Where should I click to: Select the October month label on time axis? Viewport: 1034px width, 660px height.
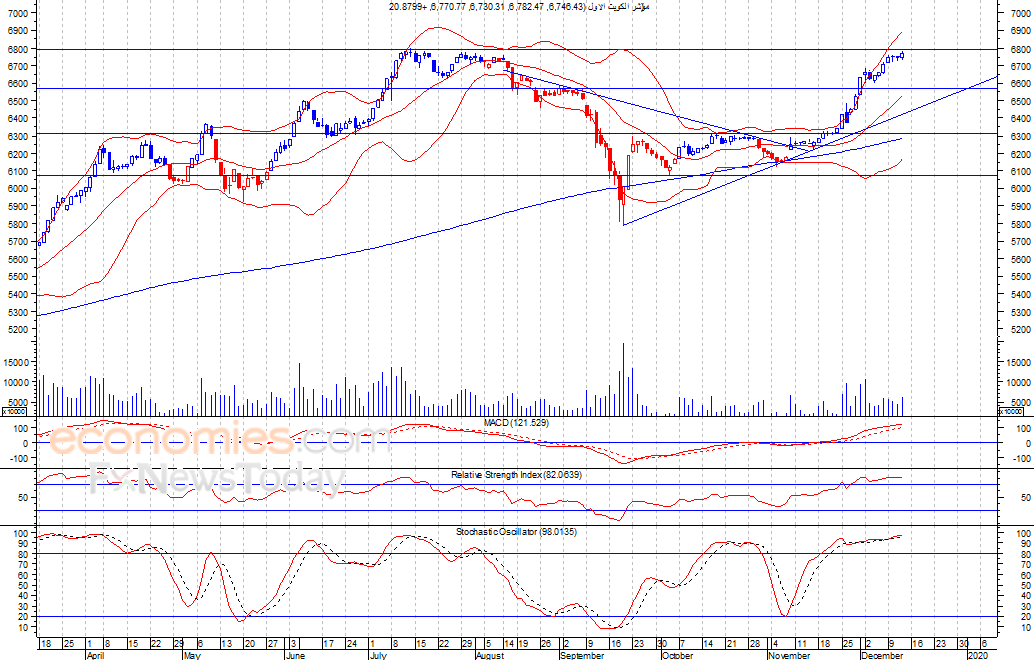pos(677,655)
